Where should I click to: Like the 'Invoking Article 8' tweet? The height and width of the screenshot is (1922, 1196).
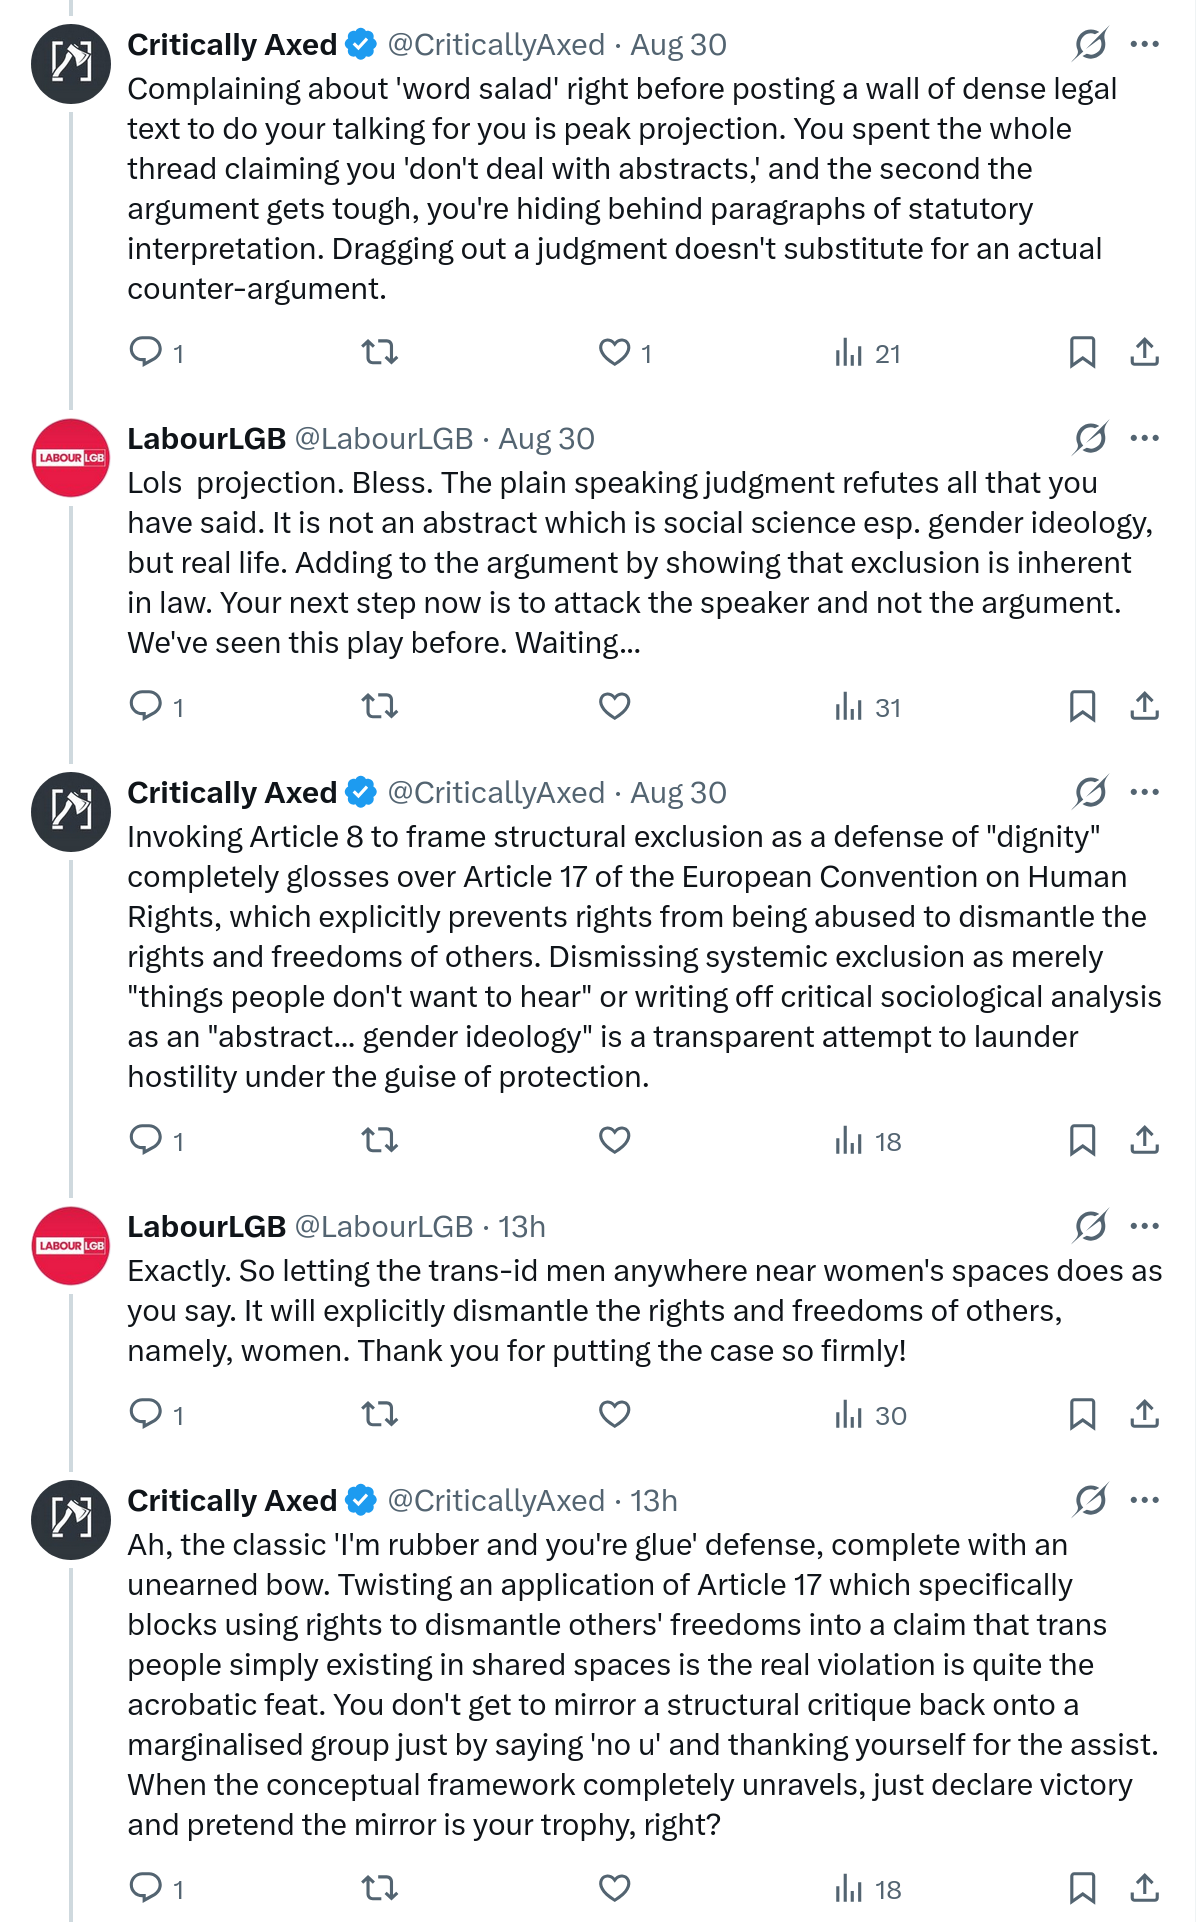pyautogui.click(x=614, y=1140)
